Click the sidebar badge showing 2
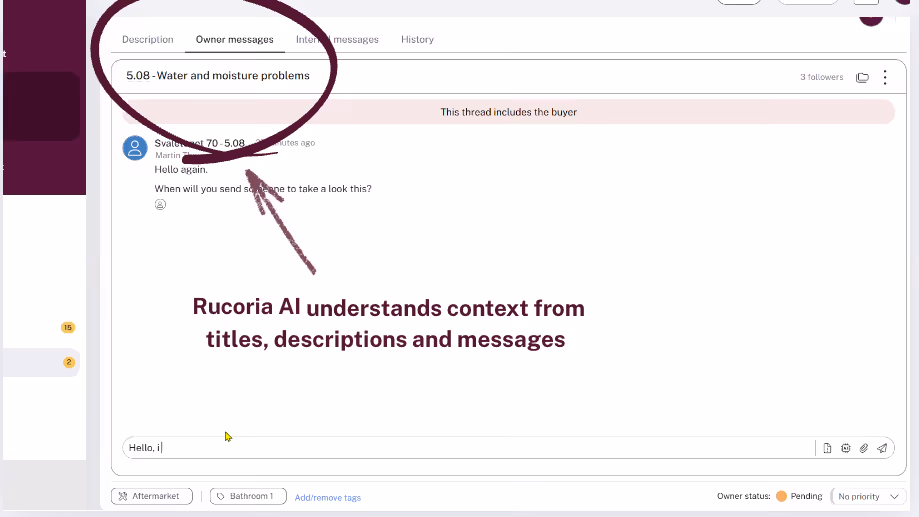 [69, 362]
